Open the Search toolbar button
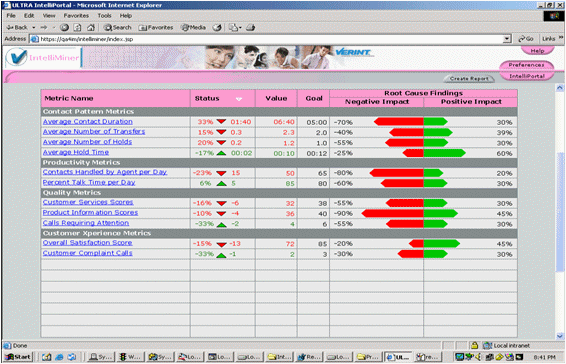Image resolution: width=566 pixels, height=364 pixels. [118, 27]
